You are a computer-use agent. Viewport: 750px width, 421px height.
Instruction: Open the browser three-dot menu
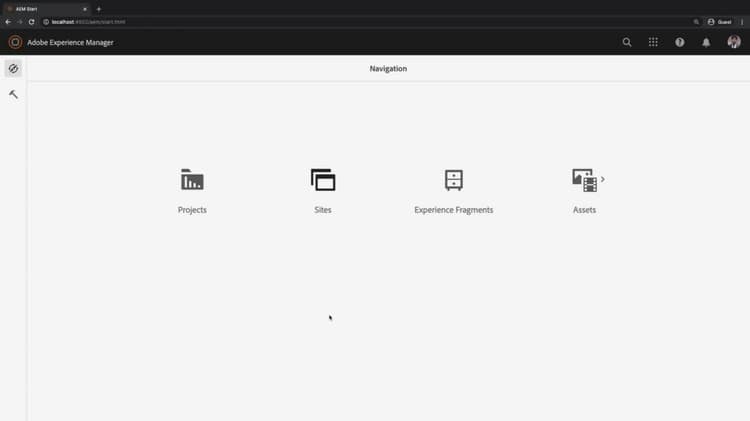742,22
